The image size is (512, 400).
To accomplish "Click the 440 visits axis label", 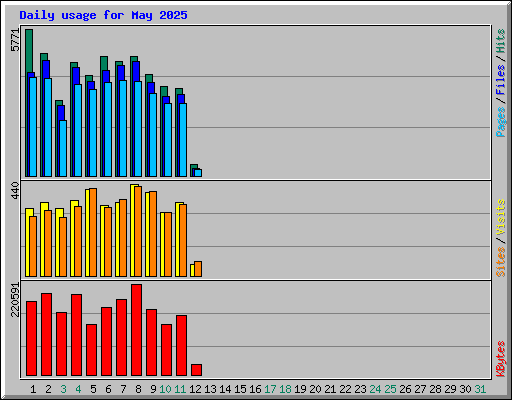I will pyautogui.click(x=15, y=190).
